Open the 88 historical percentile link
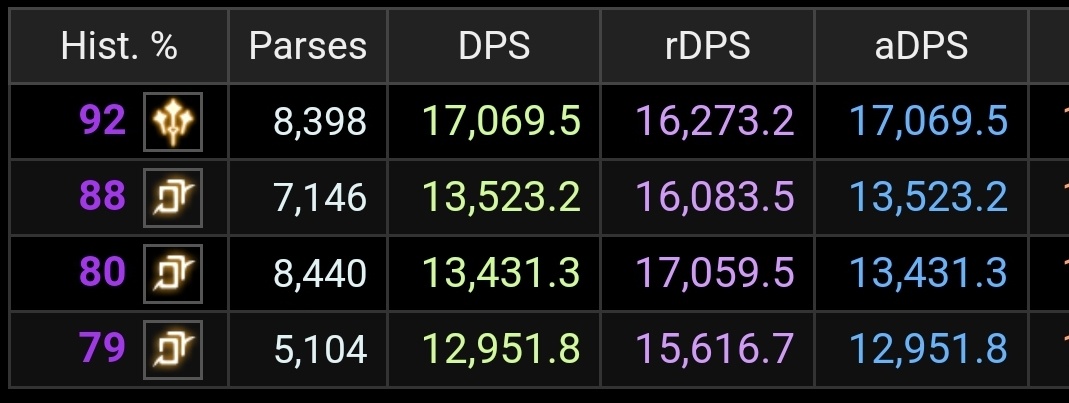The width and height of the screenshot is (1069, 403). (x=103, y=197)
